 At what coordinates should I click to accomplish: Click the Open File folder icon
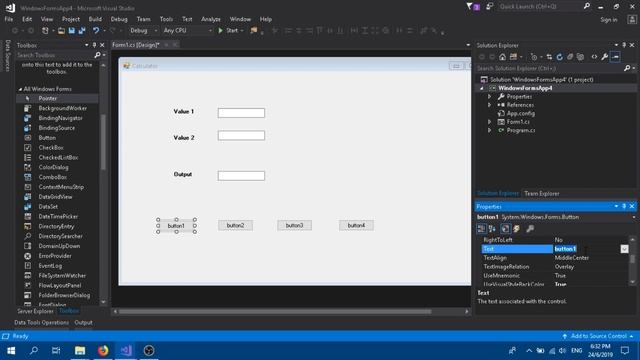coord(61,31)
